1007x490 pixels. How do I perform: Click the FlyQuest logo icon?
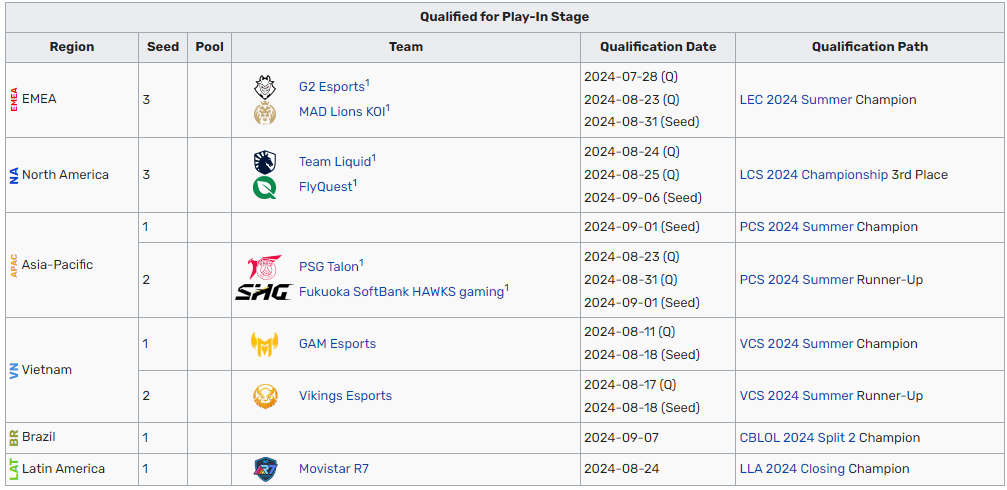(265, 187)
